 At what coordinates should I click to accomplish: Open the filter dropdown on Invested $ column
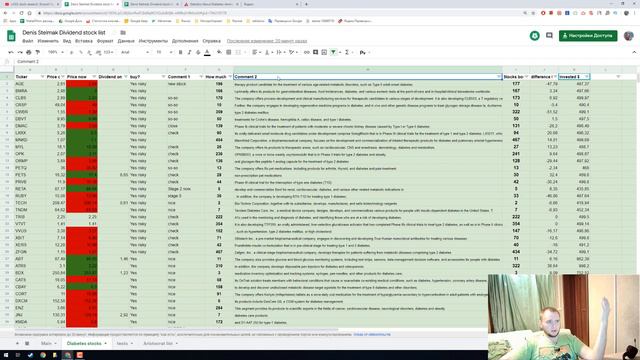[587, 77]
